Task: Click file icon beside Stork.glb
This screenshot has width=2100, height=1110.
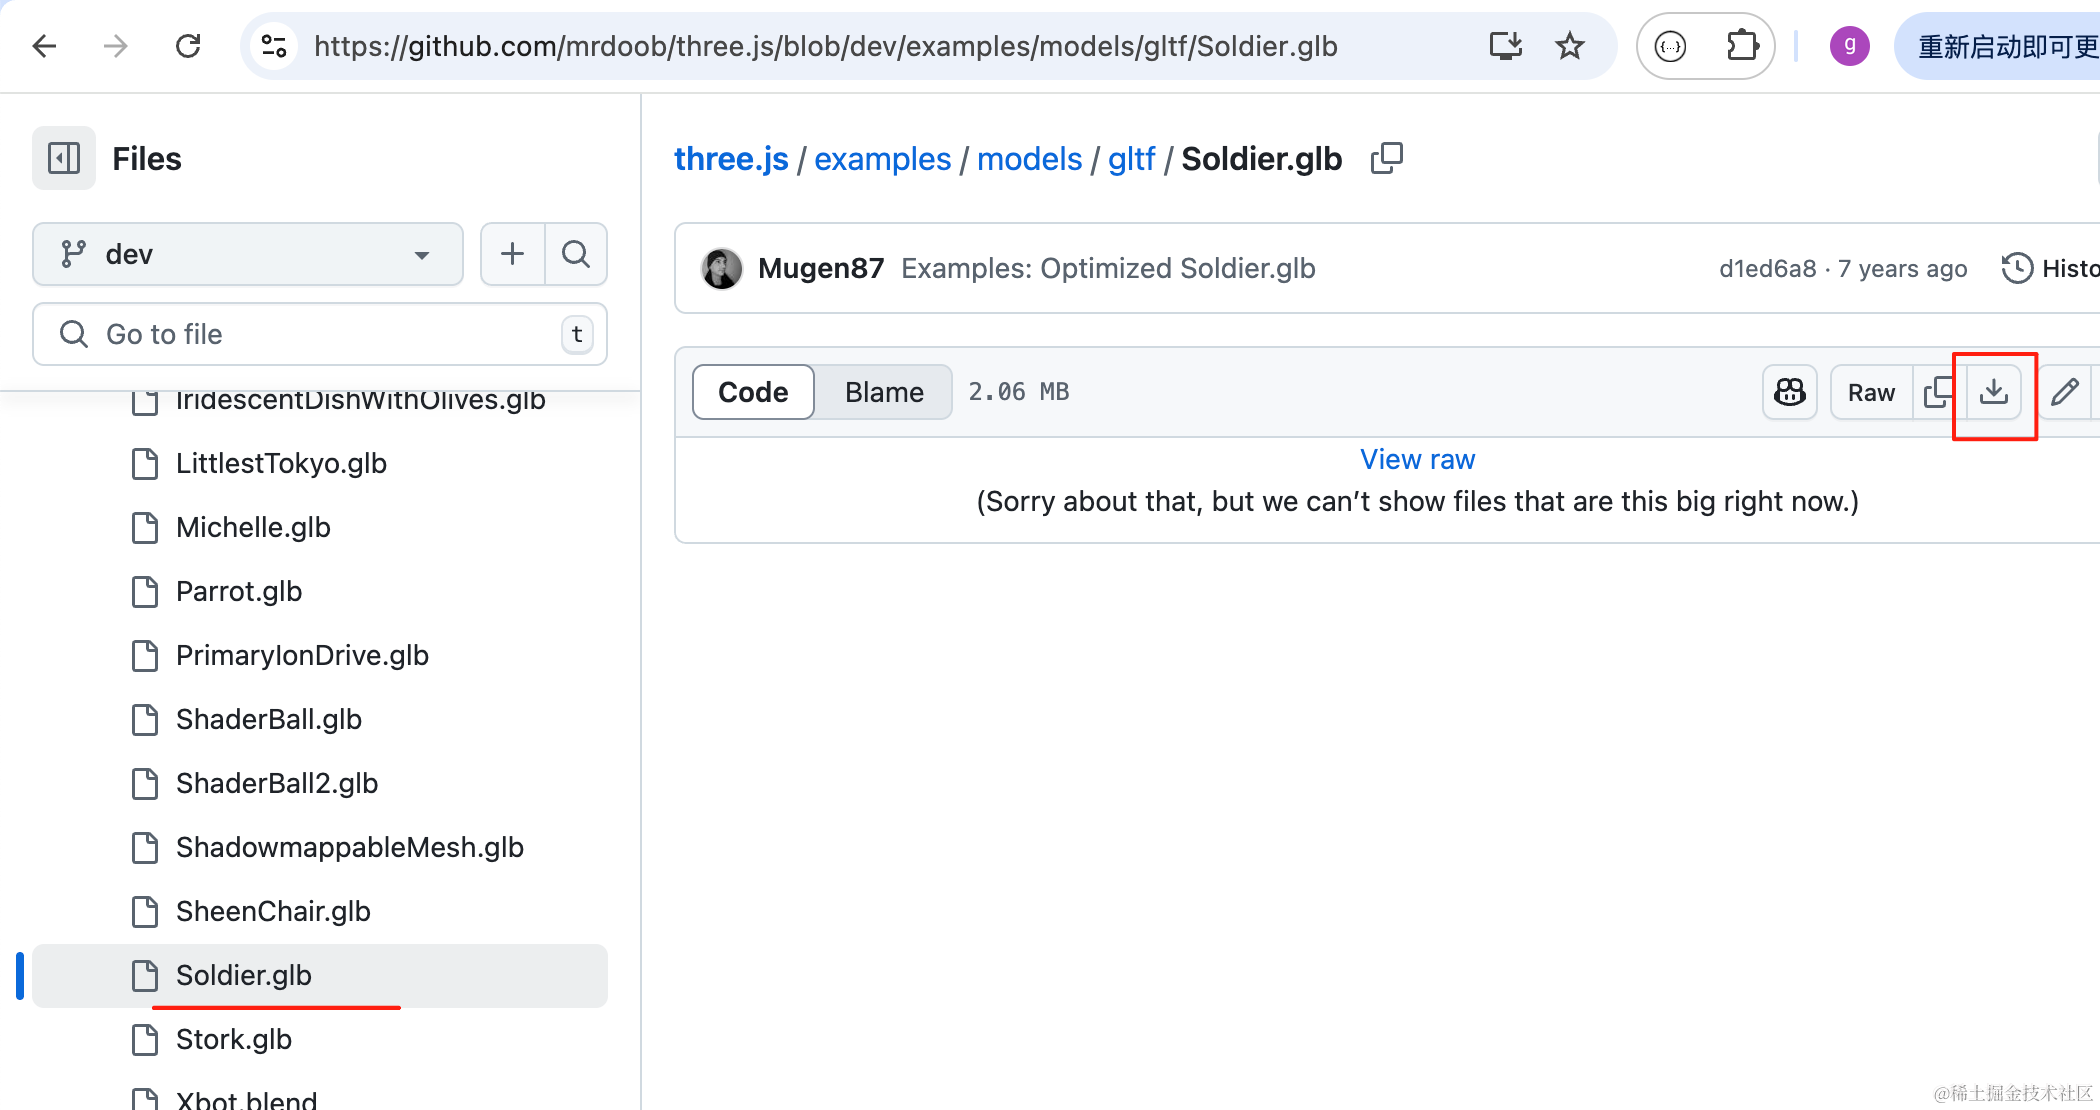Action: tap(145, 1040)
